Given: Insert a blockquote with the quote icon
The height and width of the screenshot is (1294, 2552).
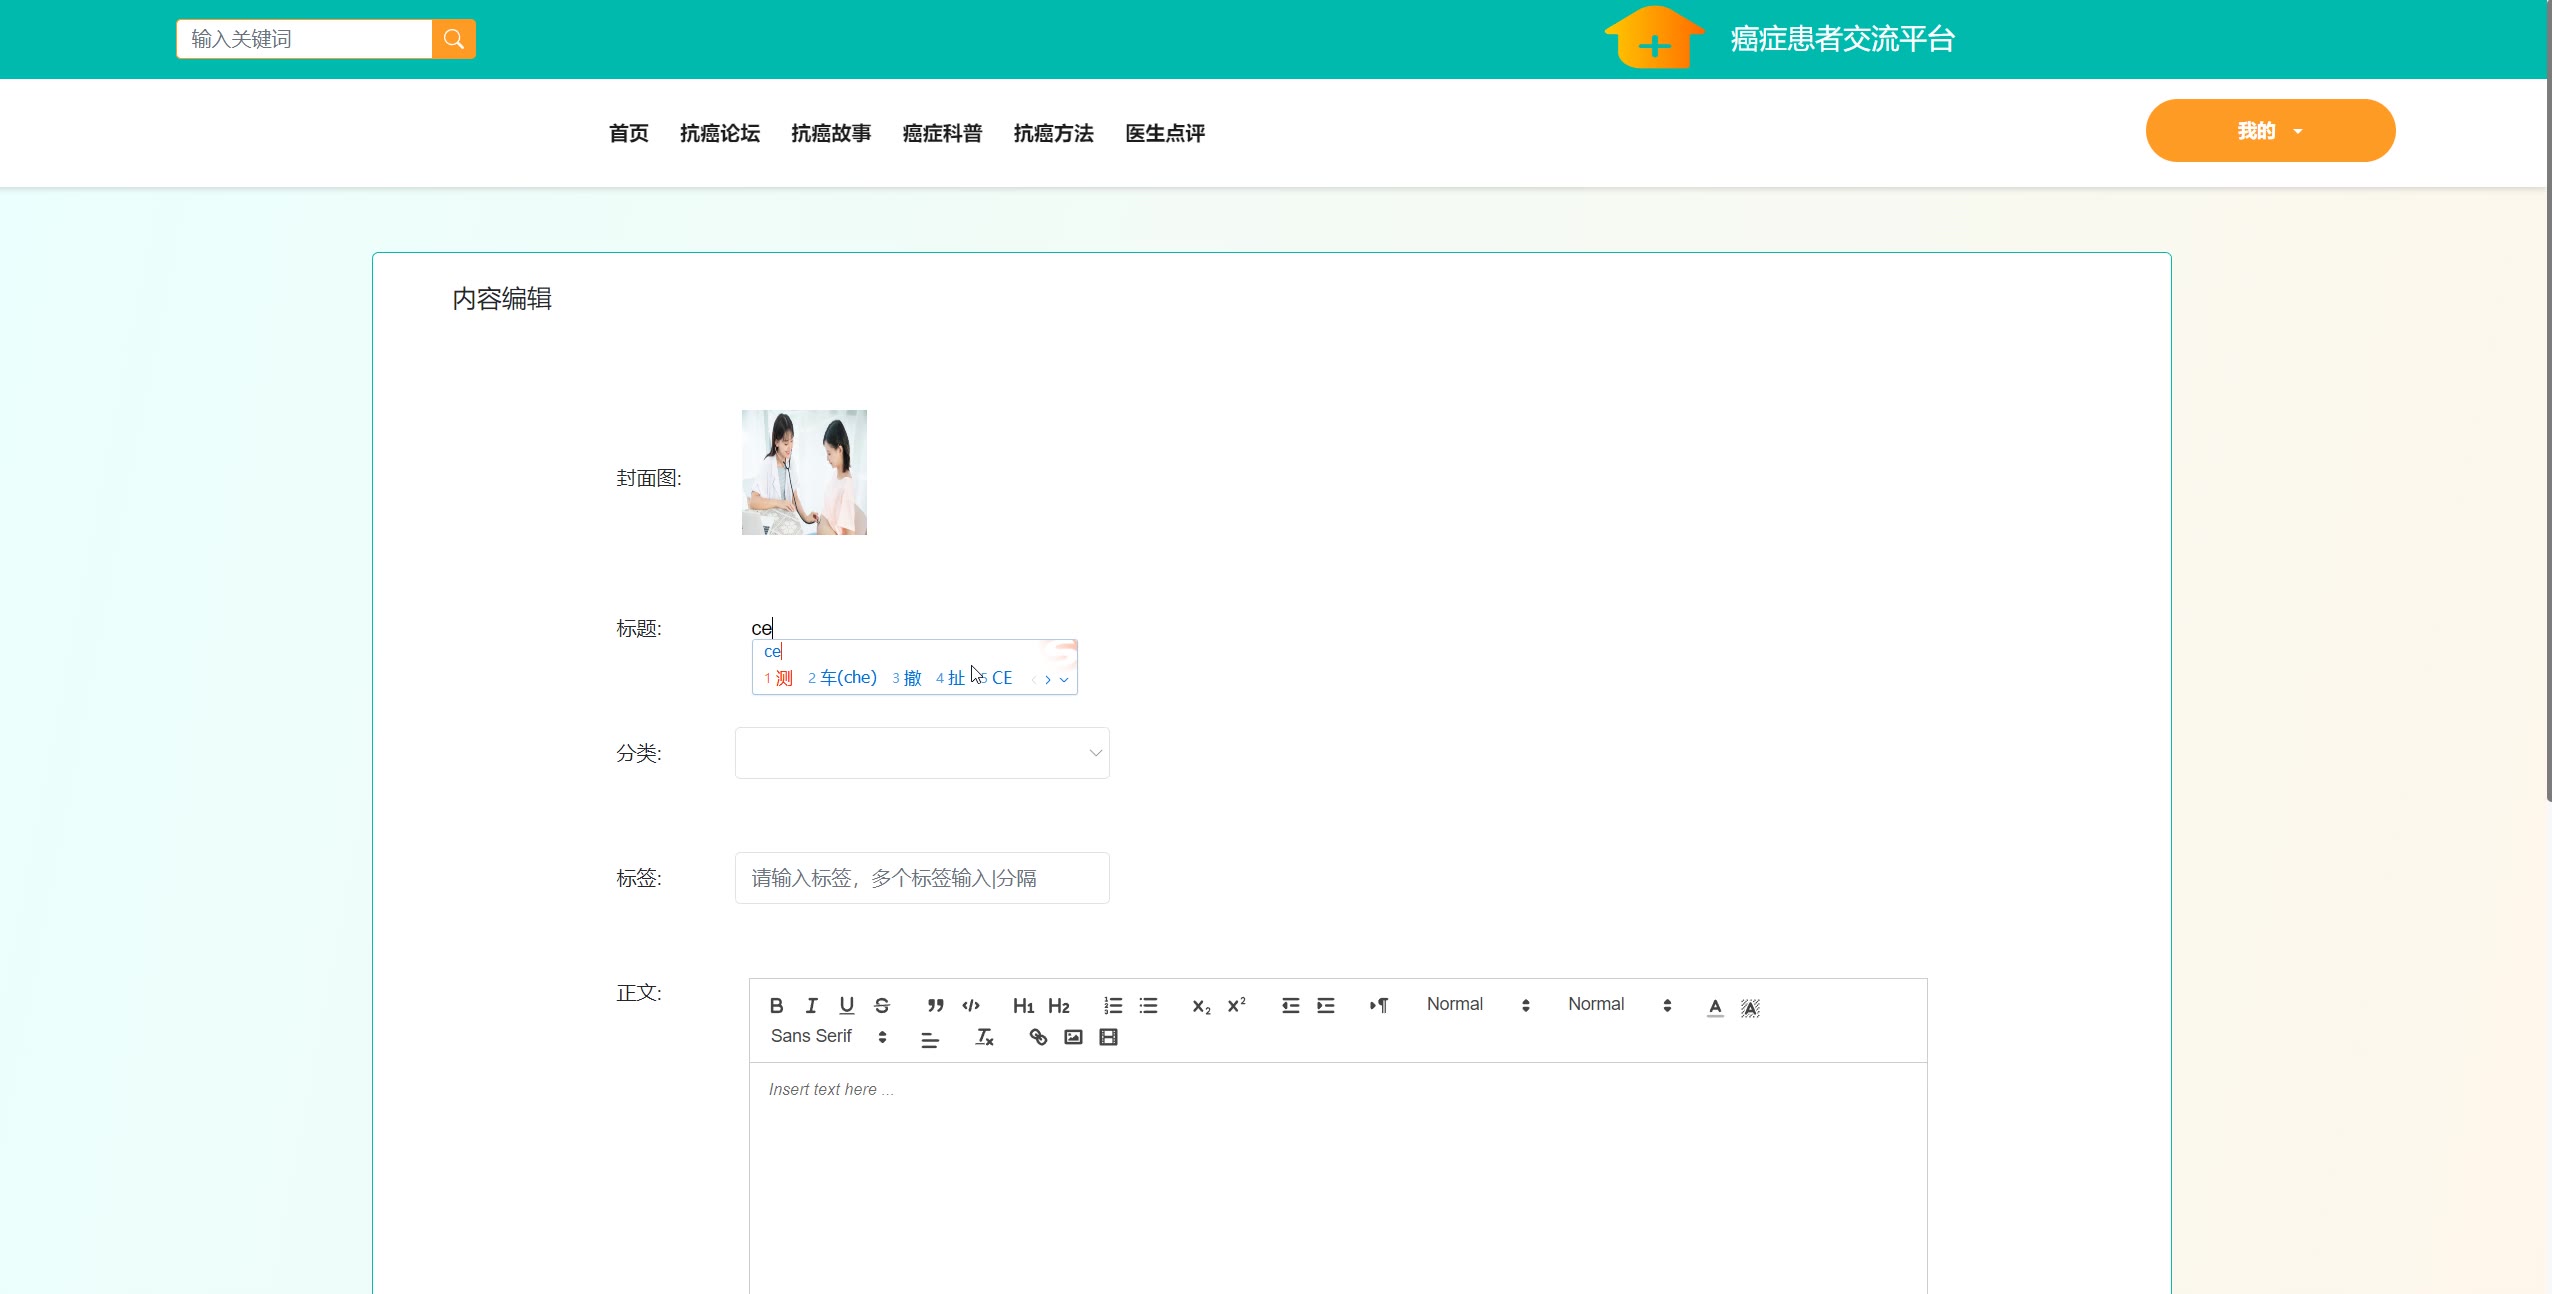Looking at the screenshot, I should [935, 1005].
